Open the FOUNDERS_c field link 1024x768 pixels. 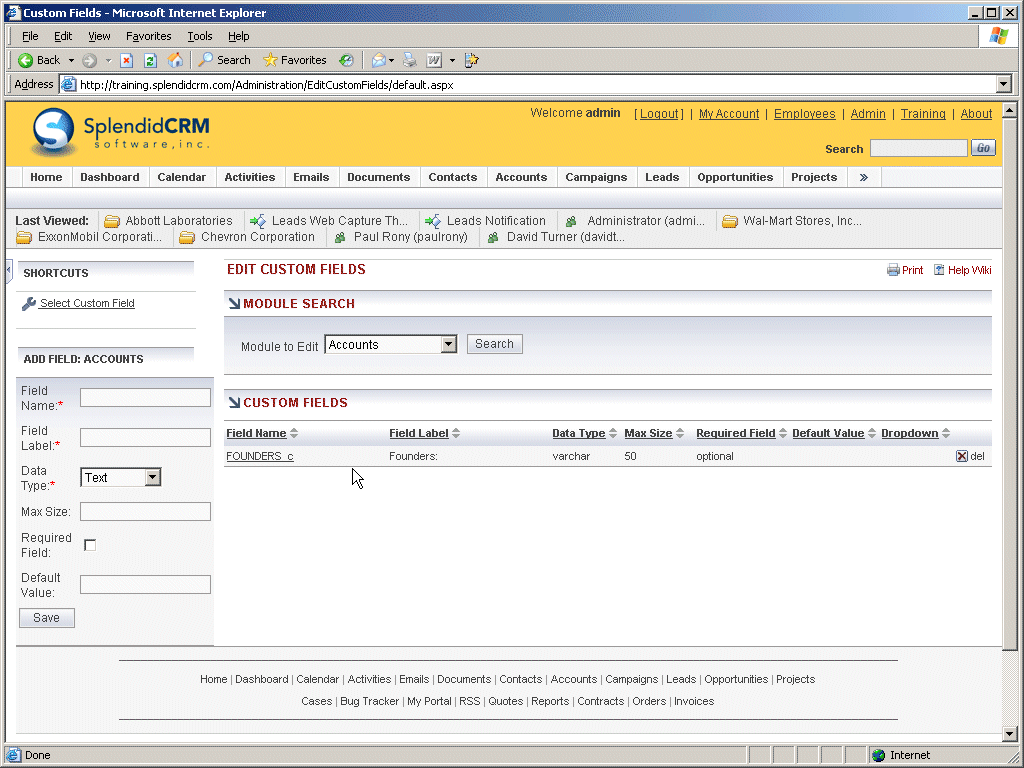click(x=260, y=457)
